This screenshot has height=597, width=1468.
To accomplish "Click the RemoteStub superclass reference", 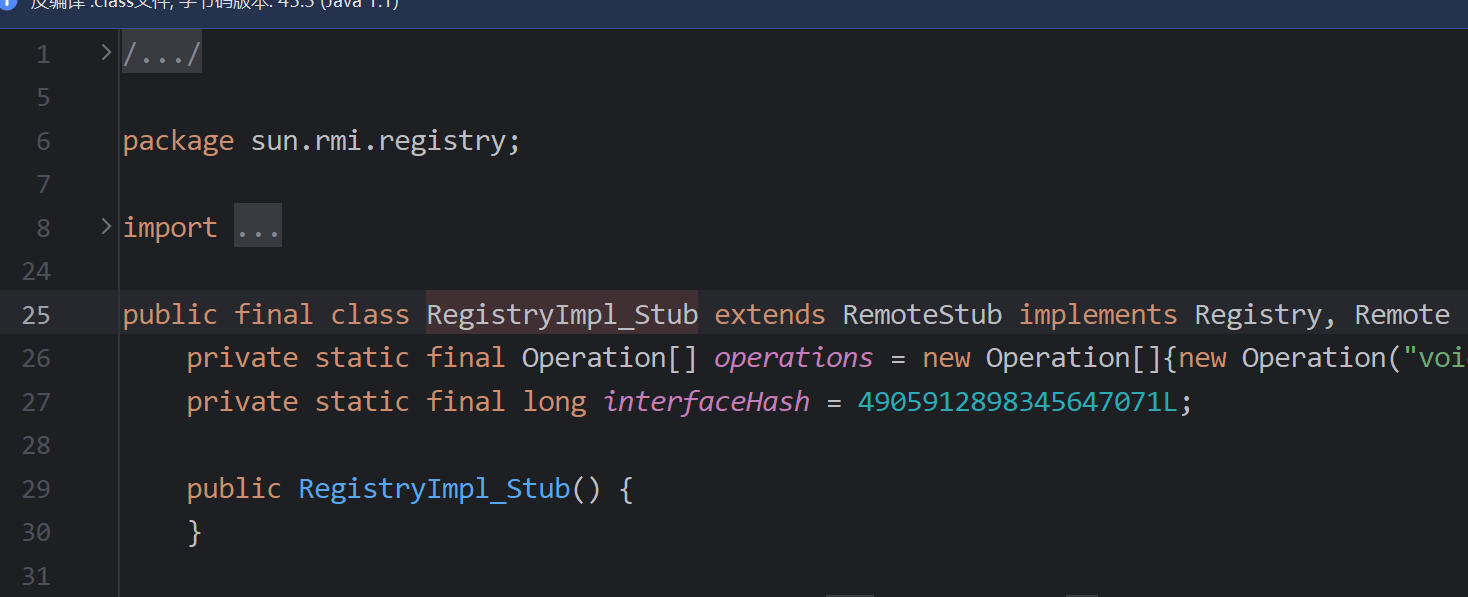I will [x=921, y=314].
